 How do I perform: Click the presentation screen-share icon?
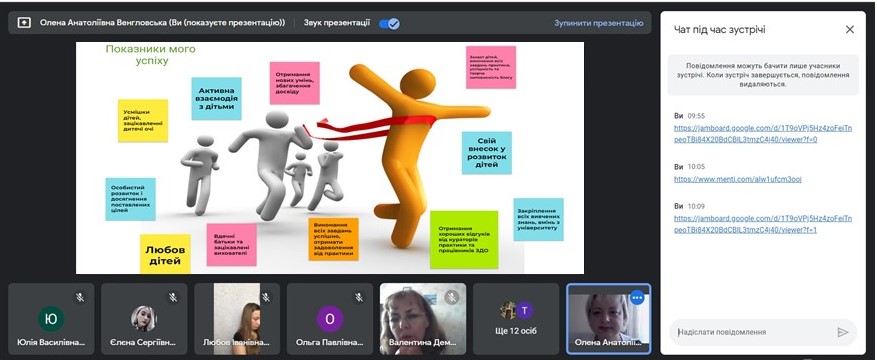24,23
